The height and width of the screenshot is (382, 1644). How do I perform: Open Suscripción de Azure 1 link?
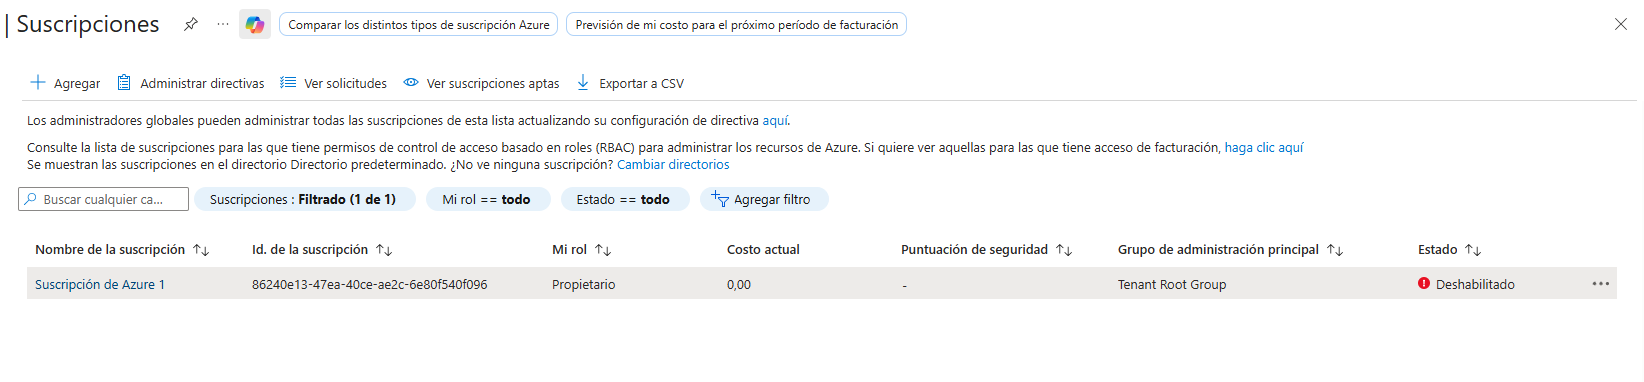(x=100, y=285)
